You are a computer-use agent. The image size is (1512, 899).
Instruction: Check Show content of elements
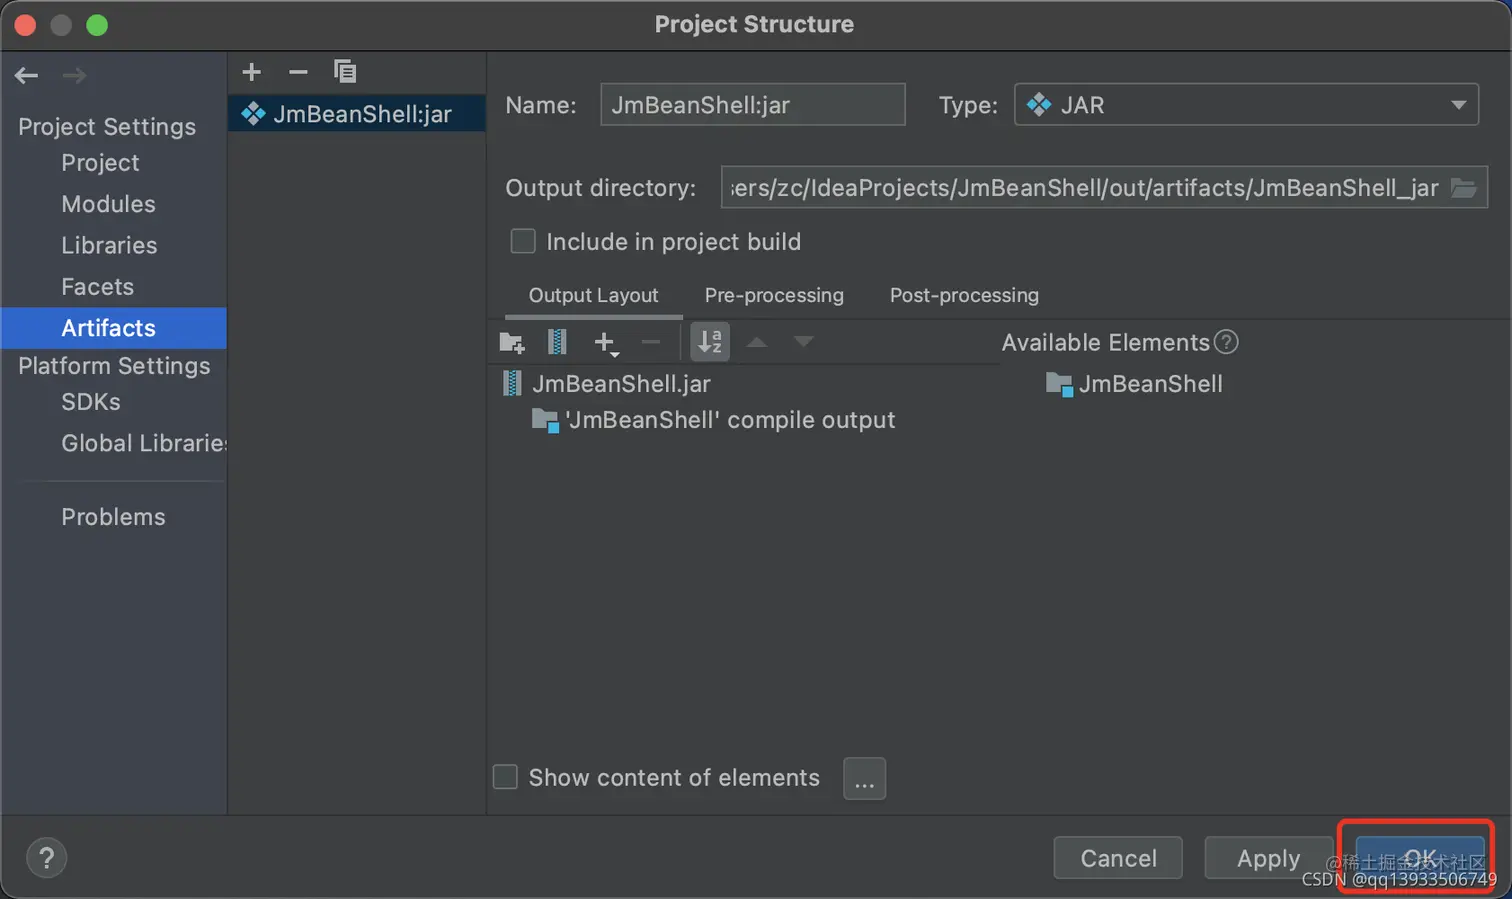pos(505,777)
